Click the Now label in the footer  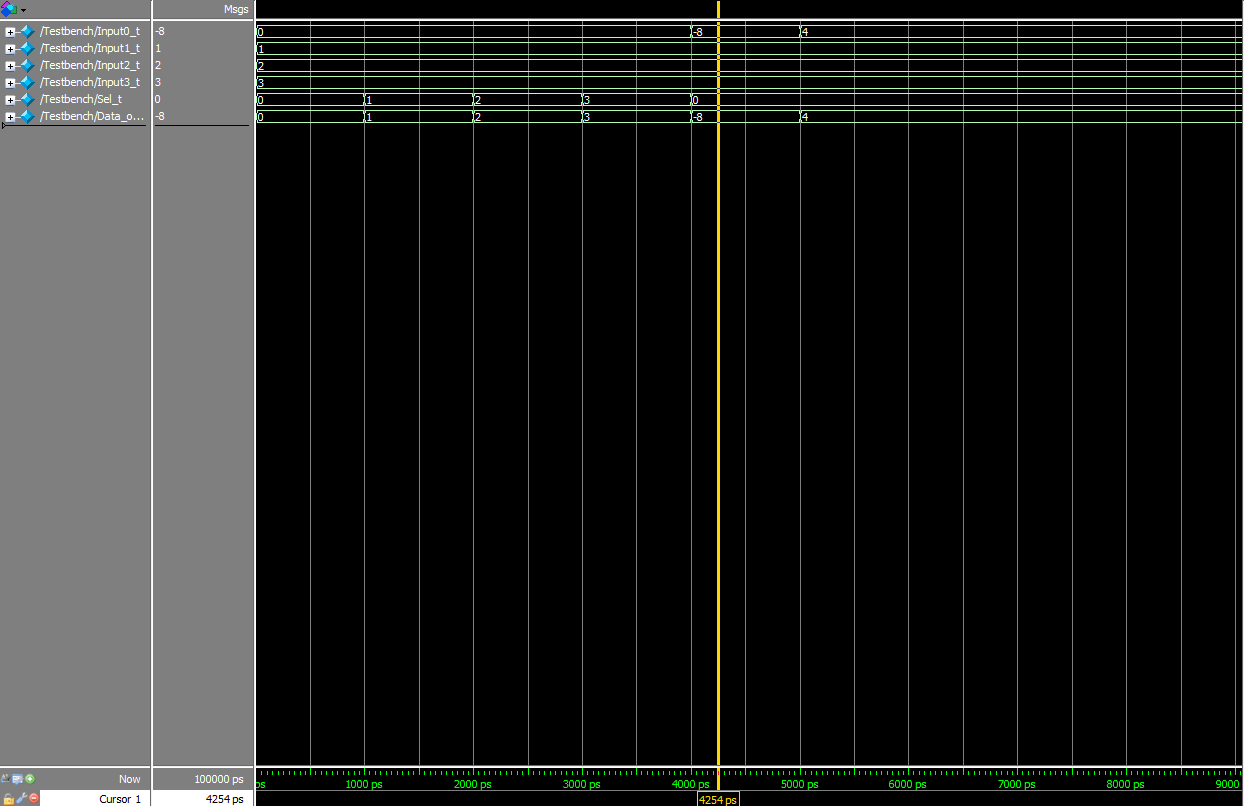[x=130, y=779]
